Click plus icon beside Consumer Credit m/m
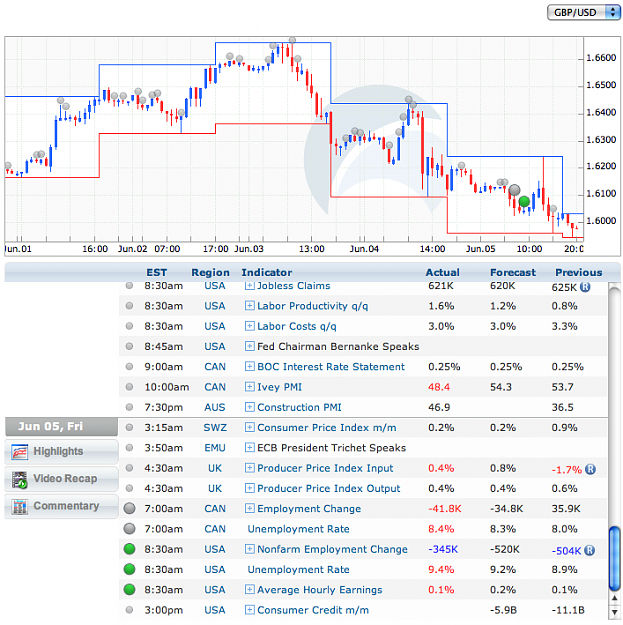The image size is (623, 625). (x=250, y=610)
